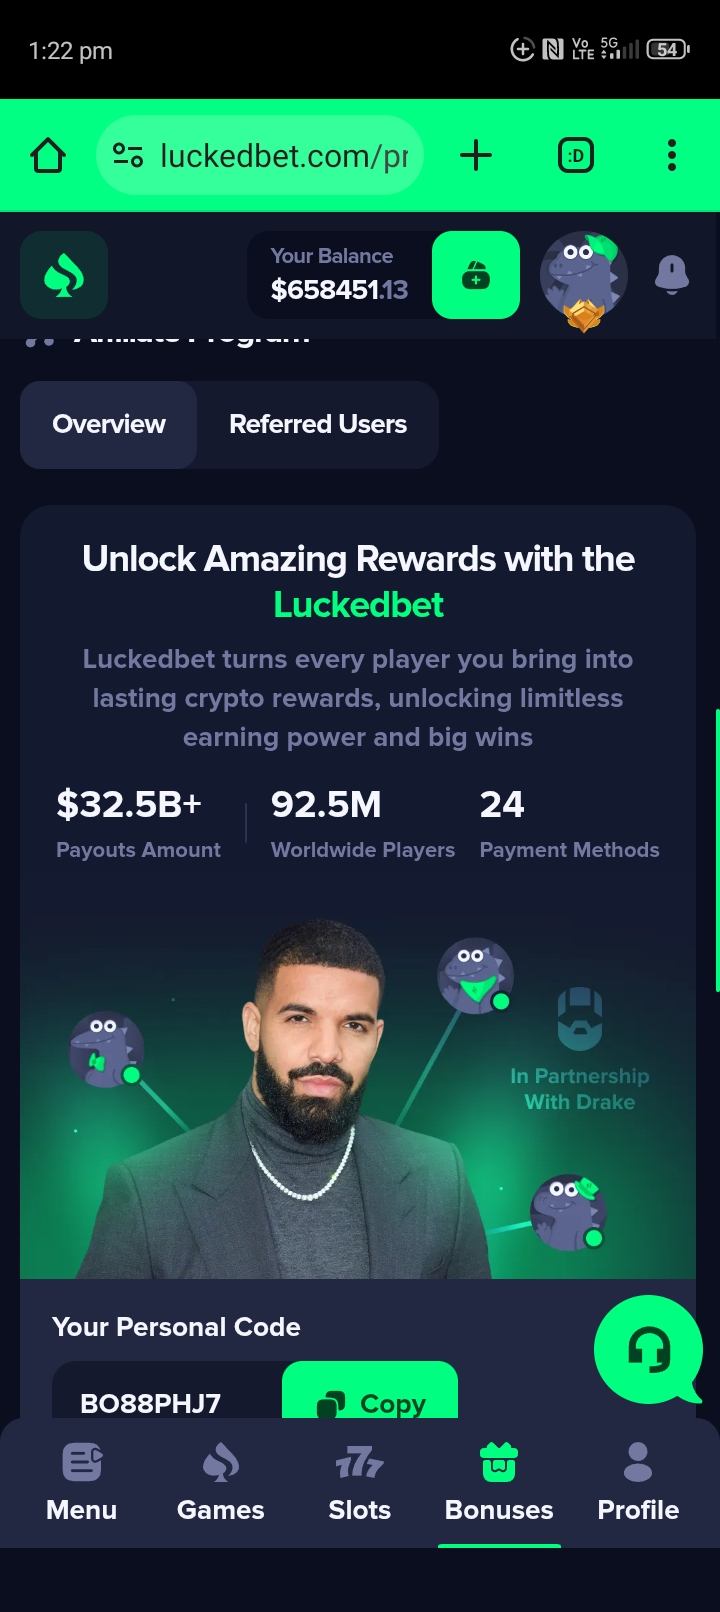Open the tab switcher icon
720x1612 pixels.
pos(576,156)
